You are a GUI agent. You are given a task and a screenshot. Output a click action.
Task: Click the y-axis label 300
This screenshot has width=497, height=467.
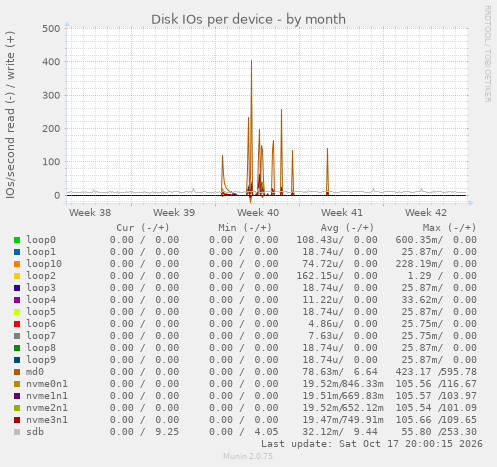click(51, 95)
